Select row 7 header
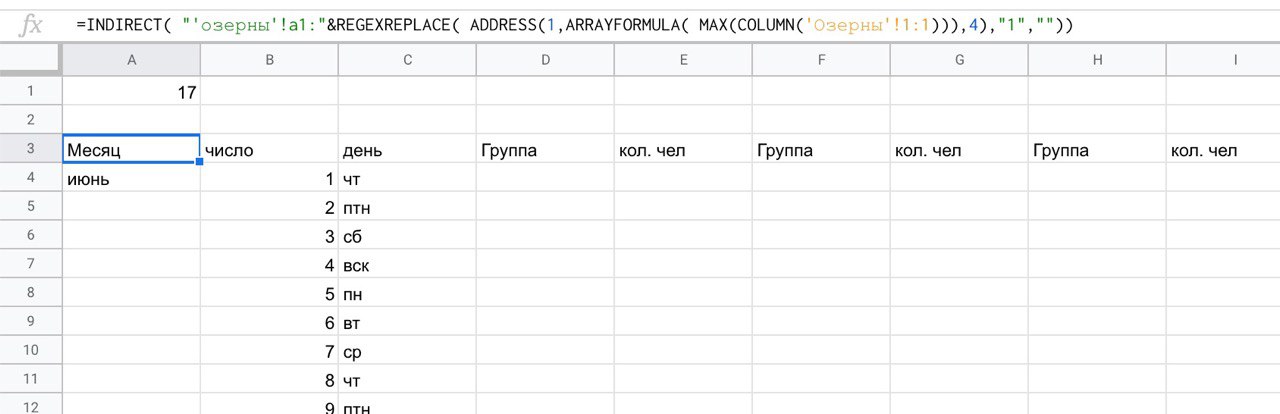Image resolution: width=1280 pixels, height=414 pixels. (x=31, y=265)
